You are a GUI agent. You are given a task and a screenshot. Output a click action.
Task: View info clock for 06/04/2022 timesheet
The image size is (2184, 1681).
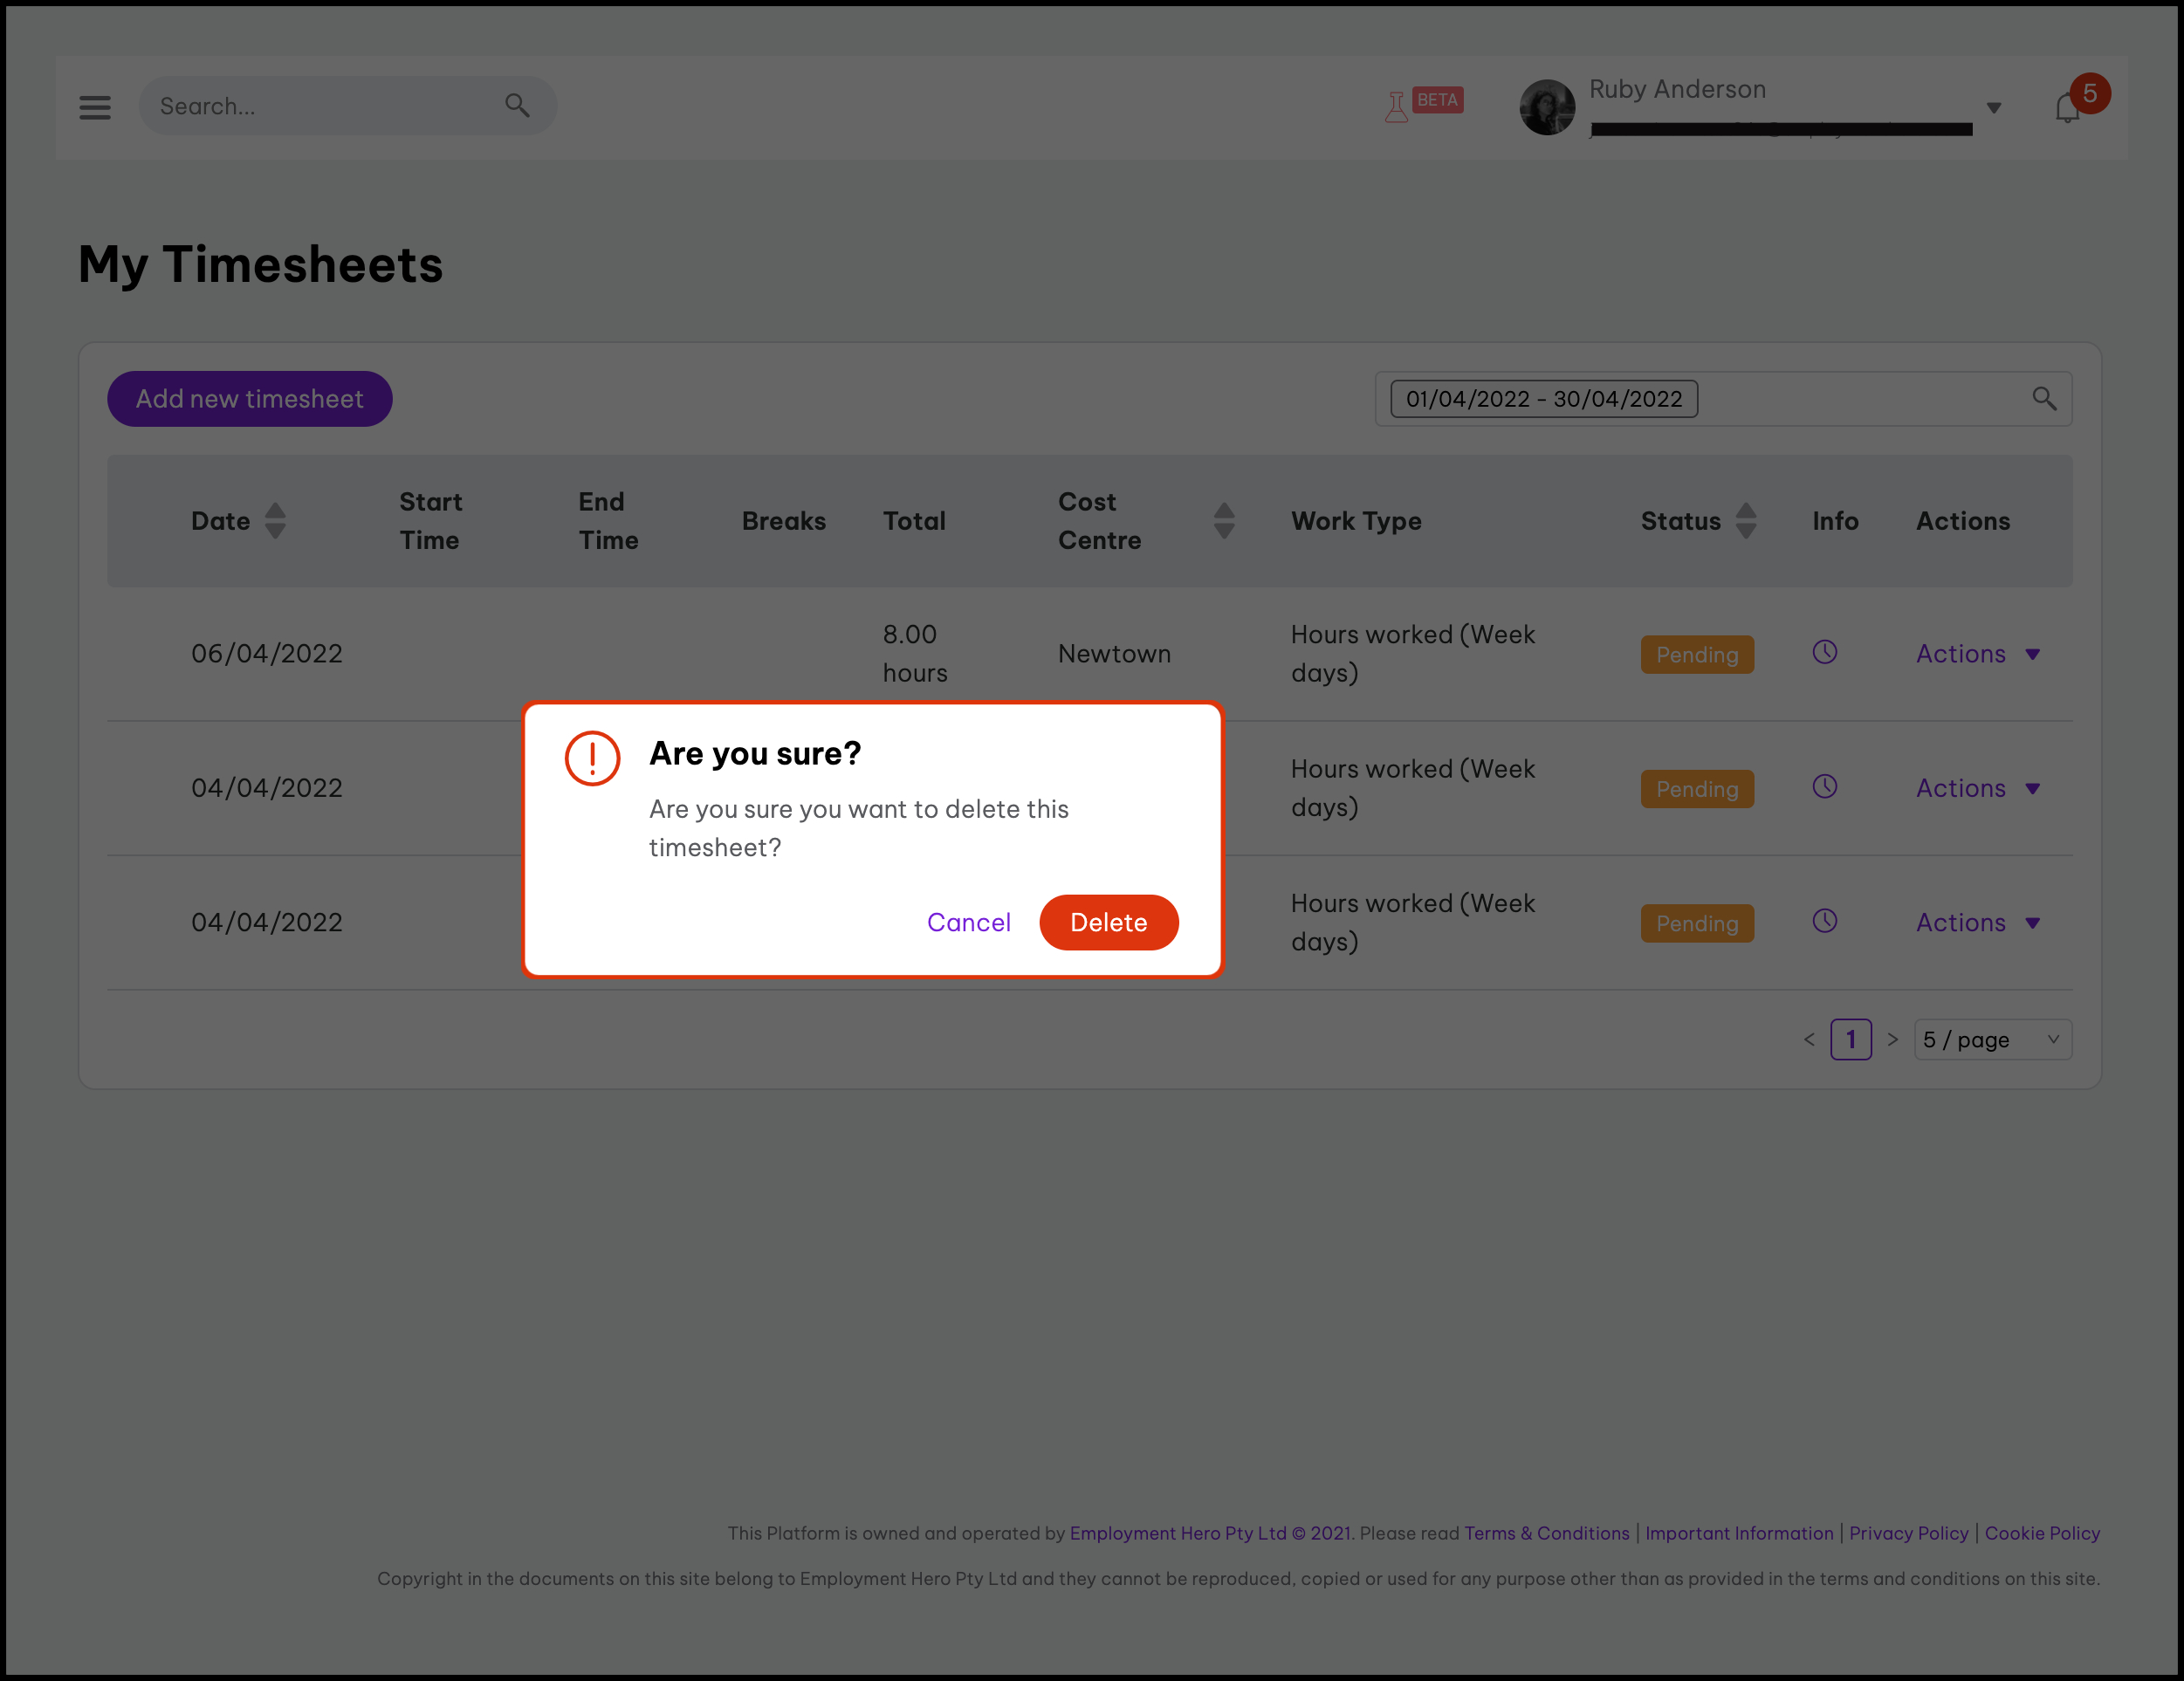coord(1824,653)
